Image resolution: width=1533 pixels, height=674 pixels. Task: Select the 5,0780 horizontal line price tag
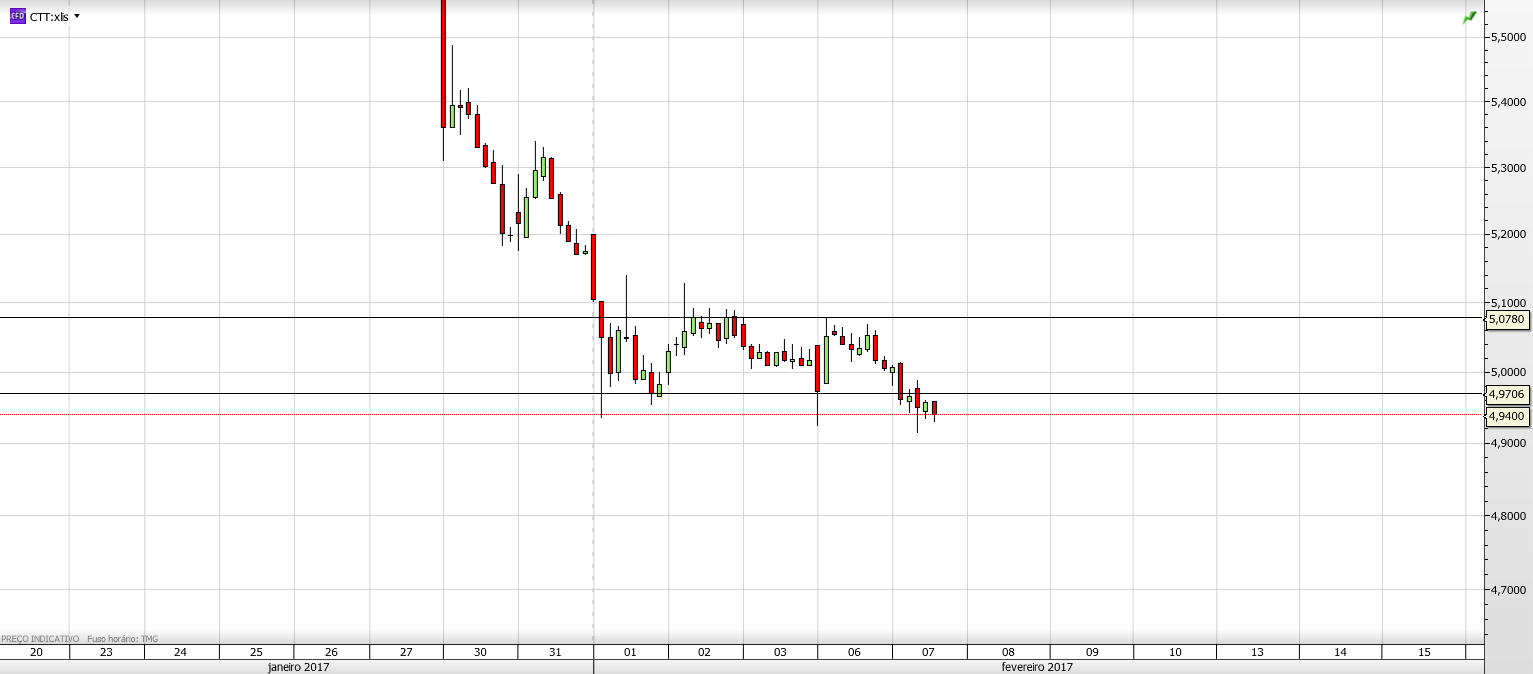pyautogui.click(x=1507, y=319)
